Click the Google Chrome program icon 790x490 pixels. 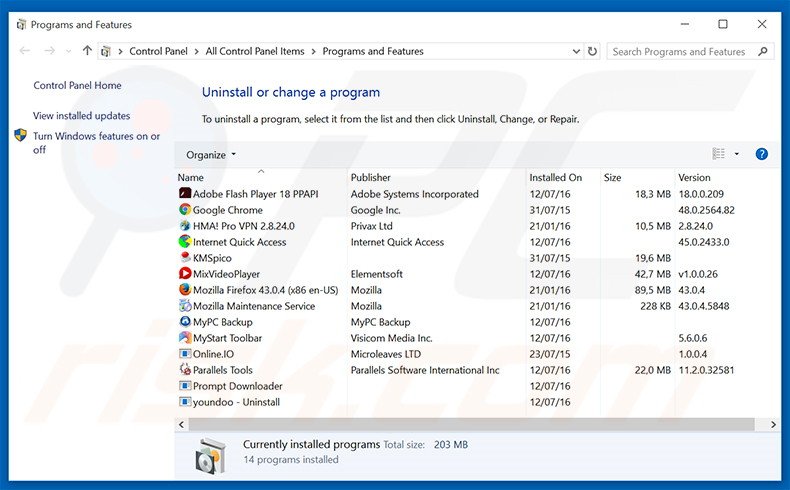coord(185,209)
